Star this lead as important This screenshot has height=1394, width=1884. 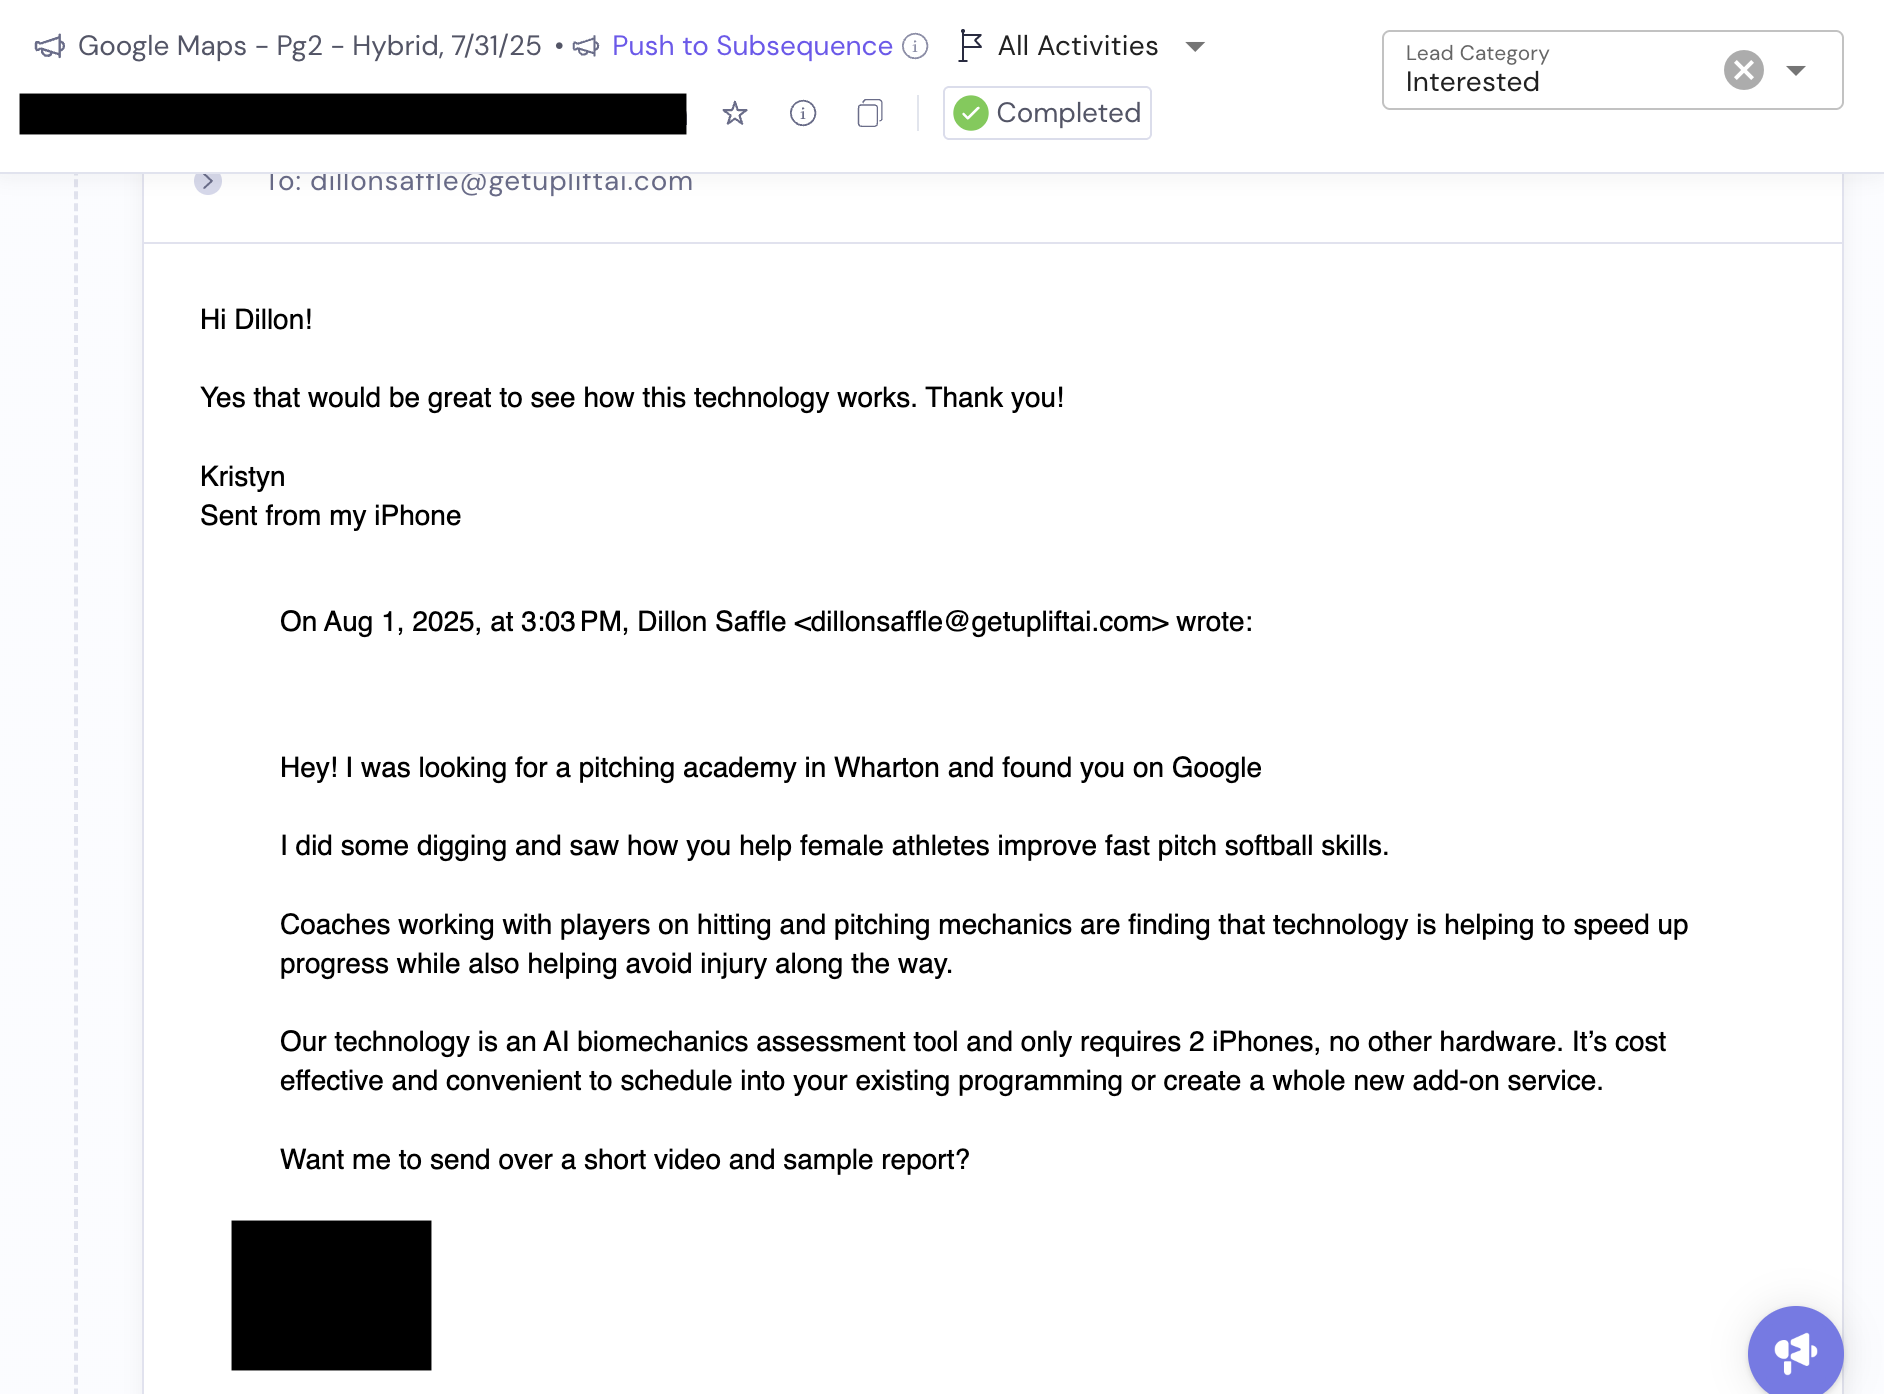coord(735,113)
